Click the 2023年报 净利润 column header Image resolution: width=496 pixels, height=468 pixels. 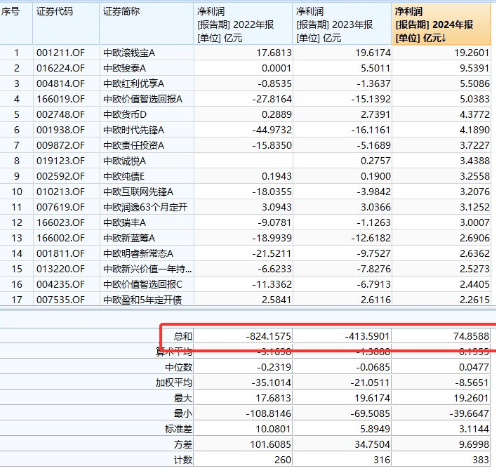tap(342, 24)
